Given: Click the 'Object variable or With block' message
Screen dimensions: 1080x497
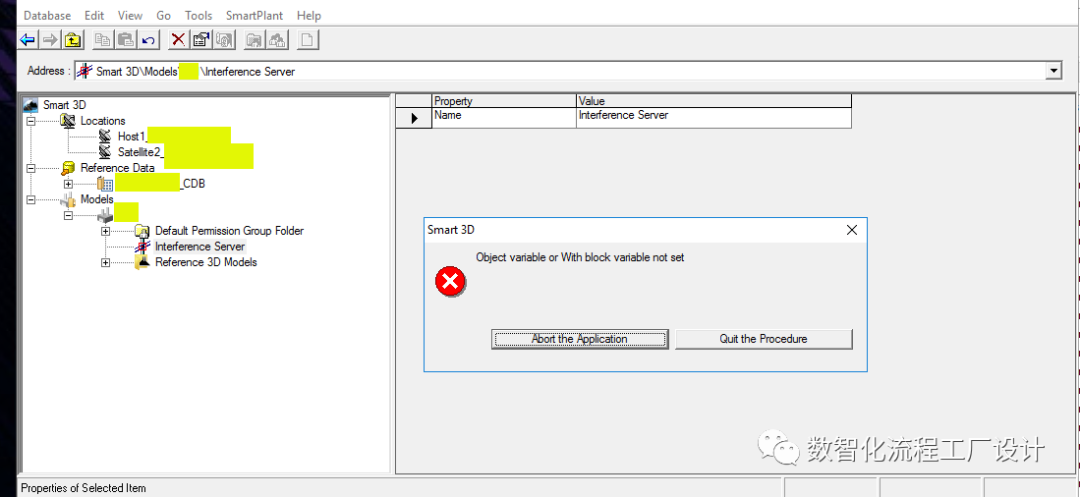Looking at the screenshot, I should point(580,257).
